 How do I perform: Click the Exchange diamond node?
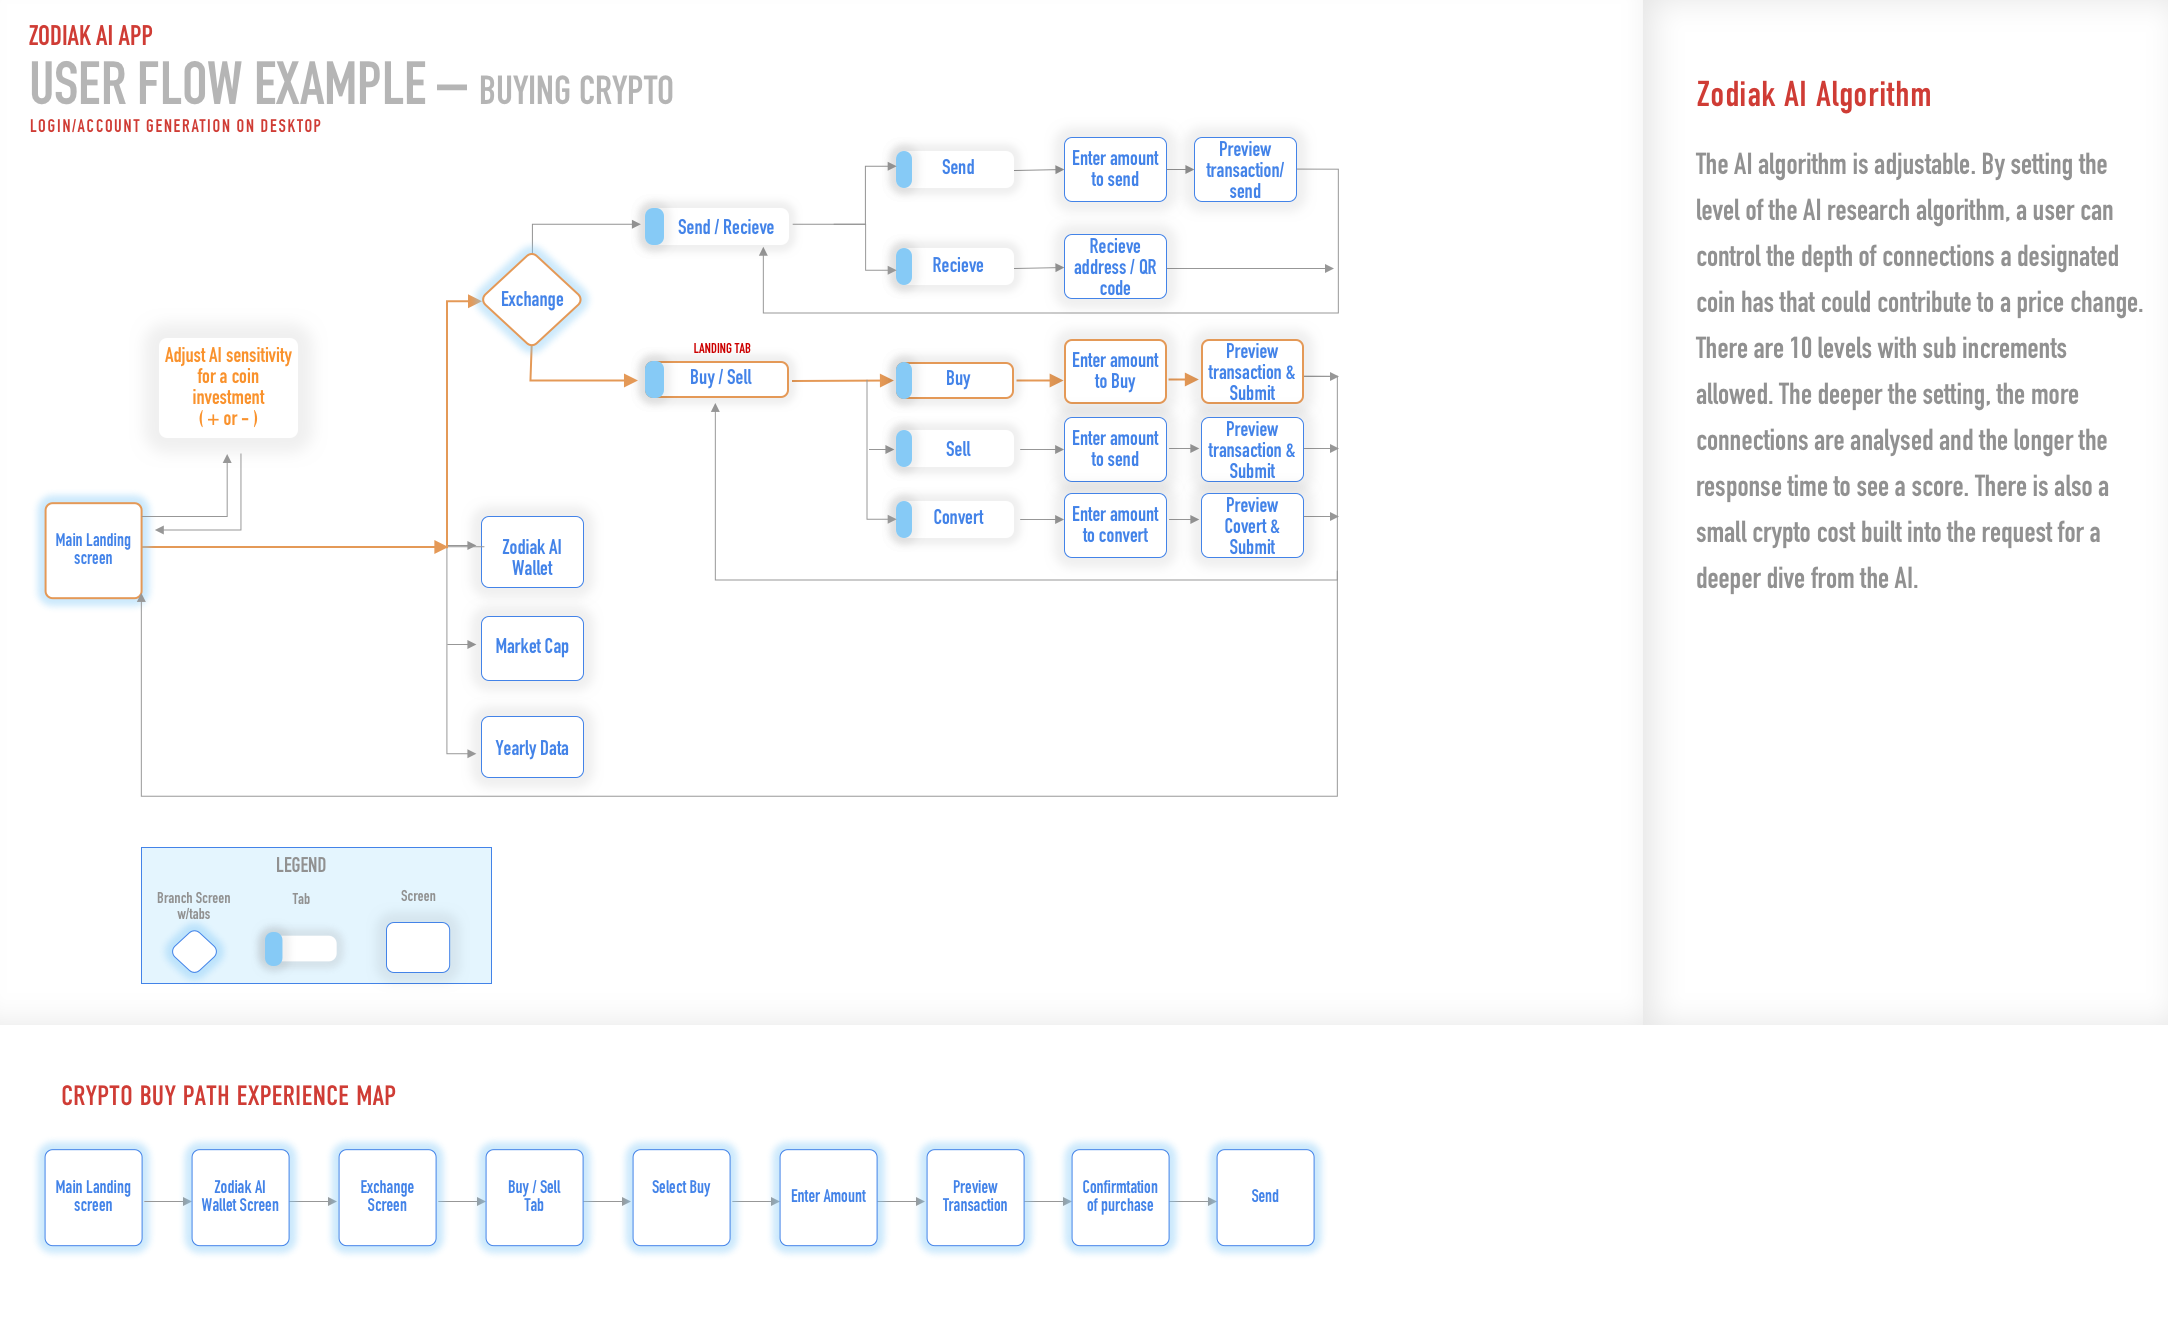point(531,300)
